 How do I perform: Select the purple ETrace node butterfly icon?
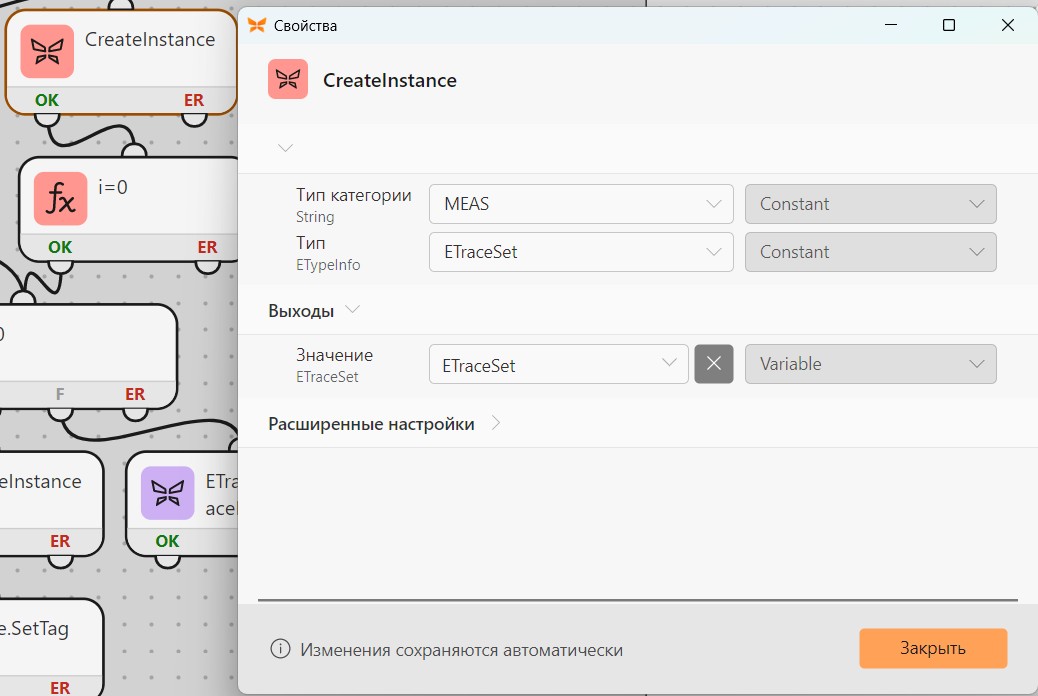tap(167, 493)
